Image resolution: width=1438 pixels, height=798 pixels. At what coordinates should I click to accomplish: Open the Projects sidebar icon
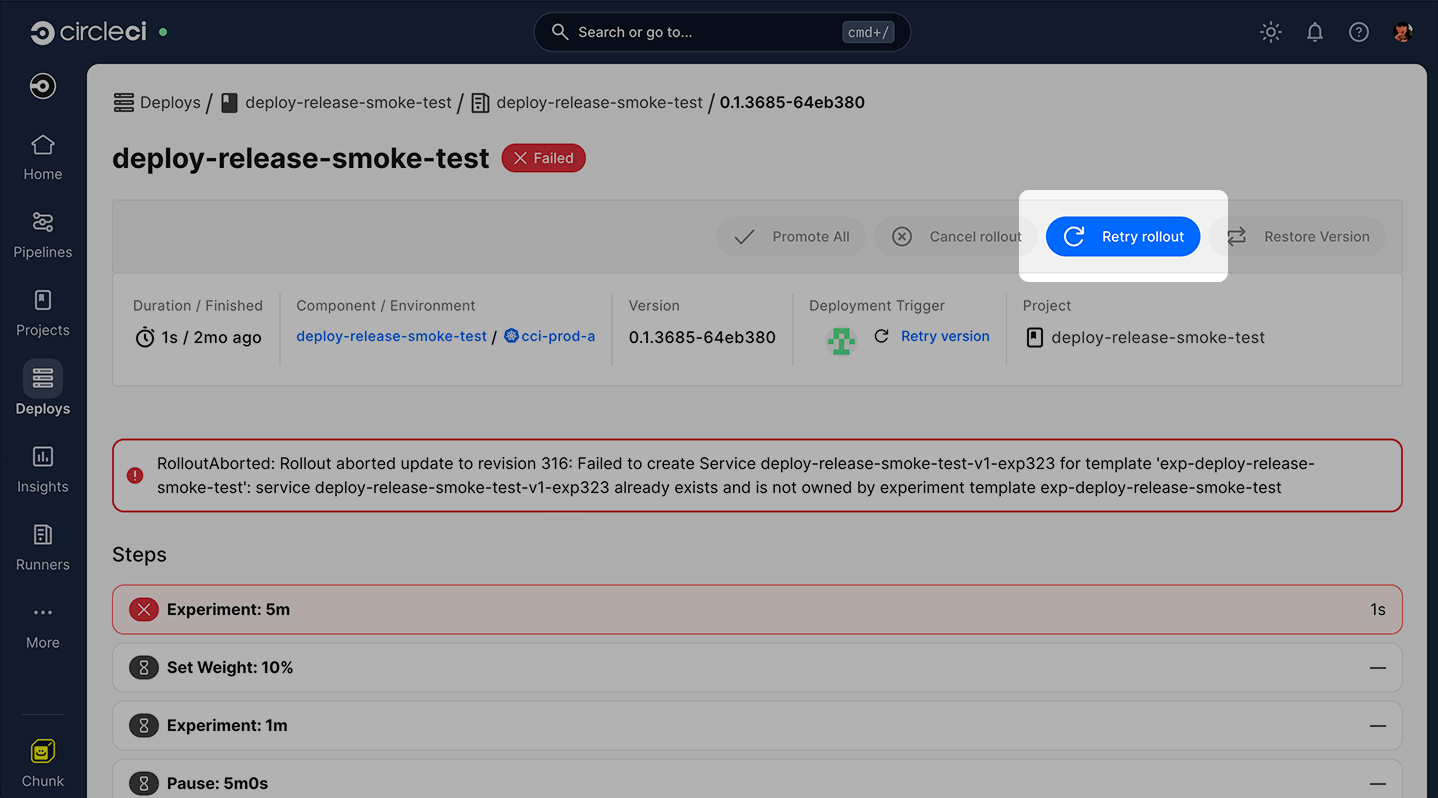click(42, 311)
